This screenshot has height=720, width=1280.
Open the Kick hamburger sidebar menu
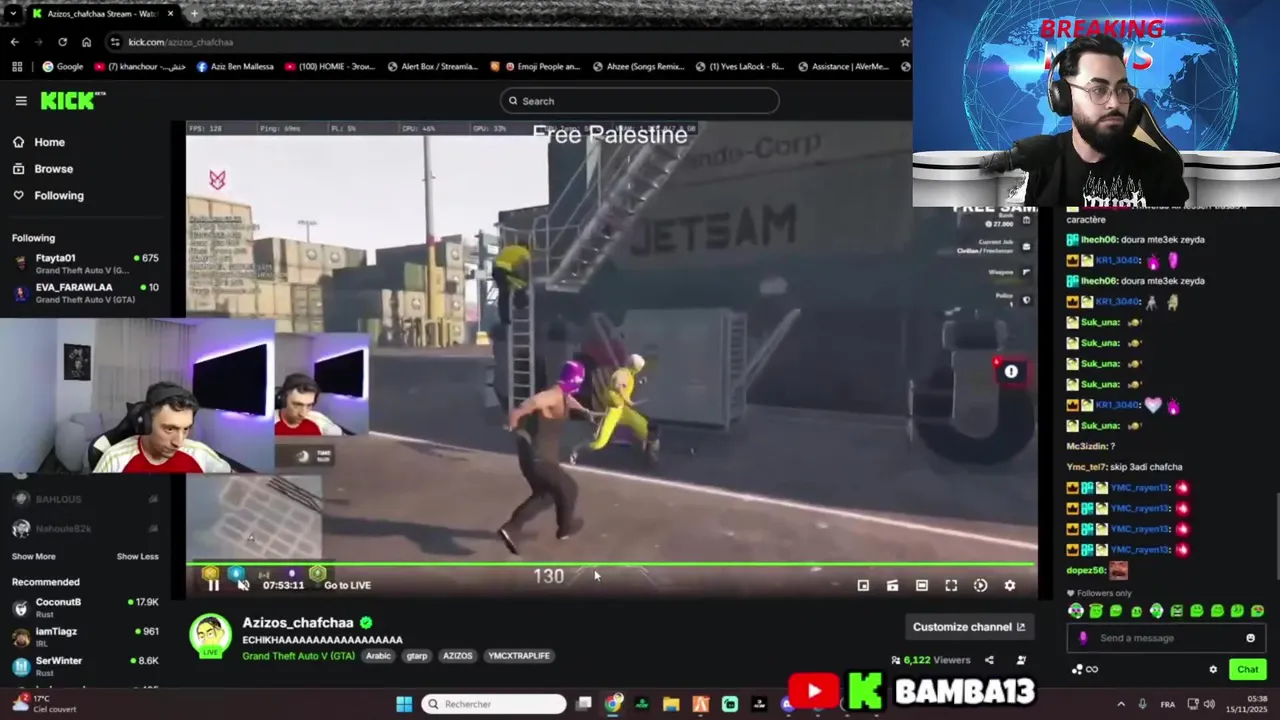(21, 101)
